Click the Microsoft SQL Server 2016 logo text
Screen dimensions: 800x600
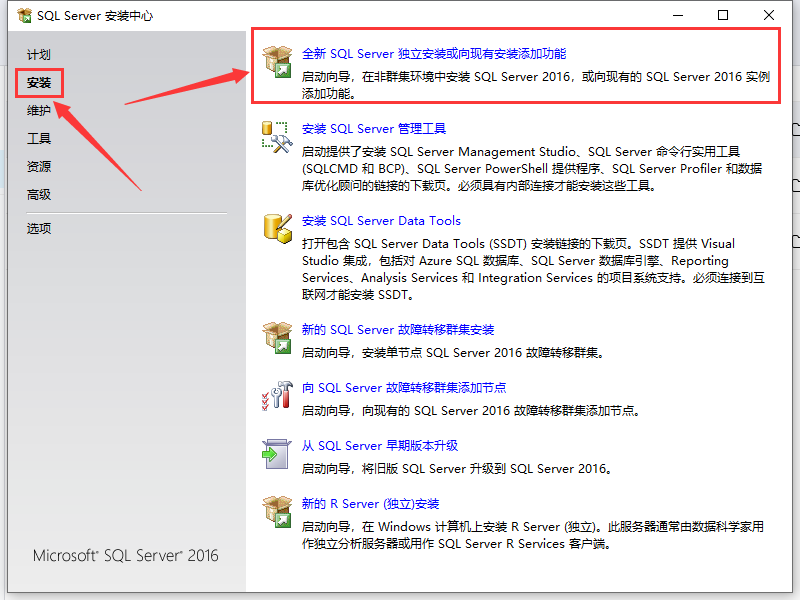[x=124, y=557]
